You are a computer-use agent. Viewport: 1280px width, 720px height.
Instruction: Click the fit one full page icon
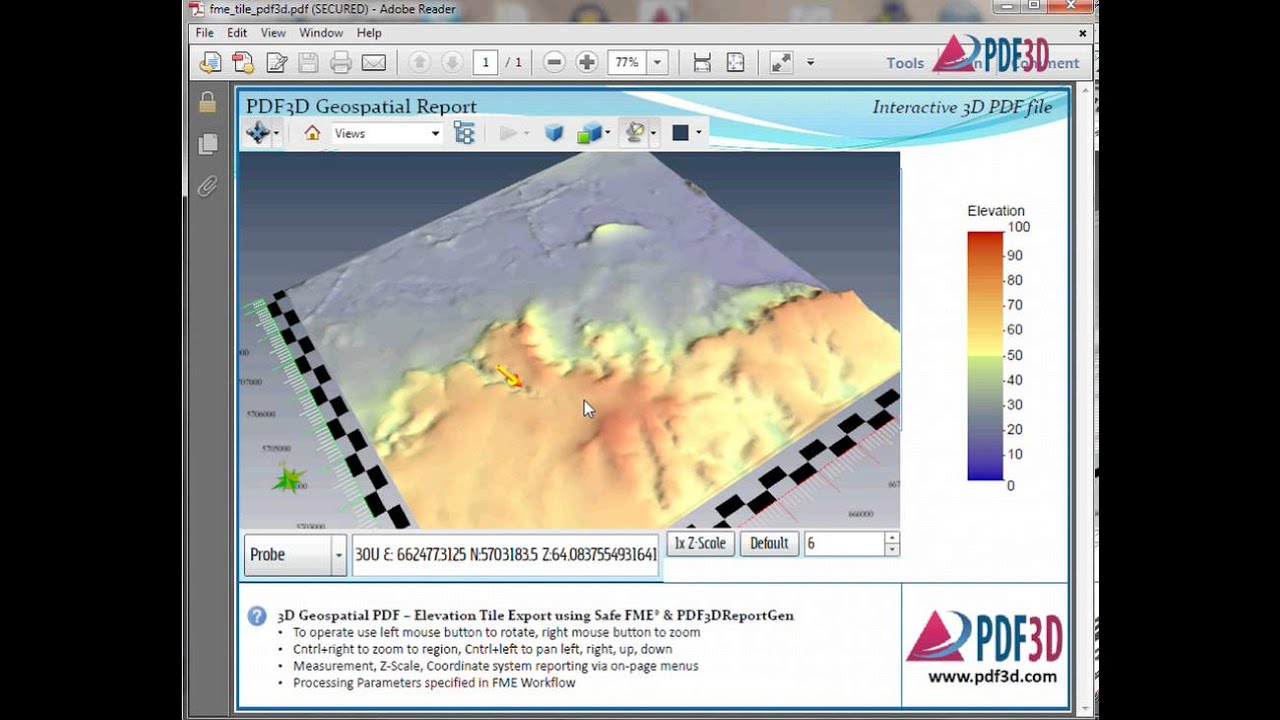point(735,63)
